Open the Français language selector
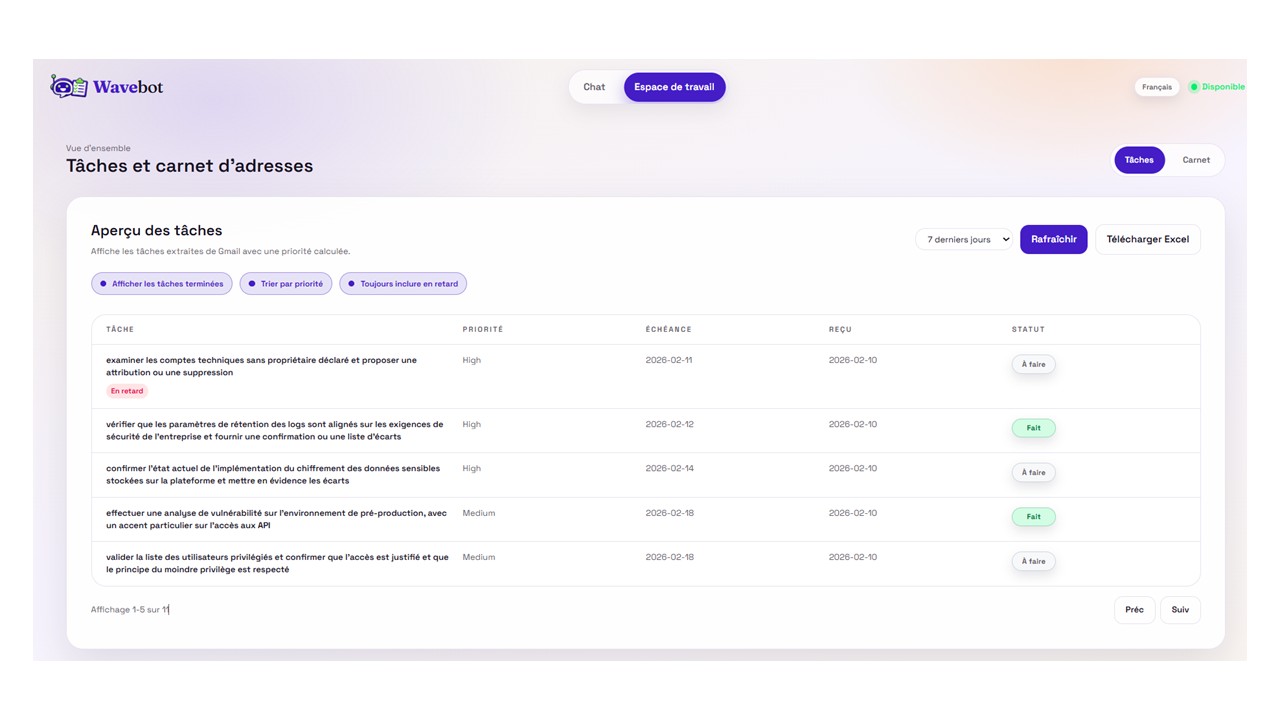The height and width of the screenshot is (720, 1280). [x=1156, y=87]
